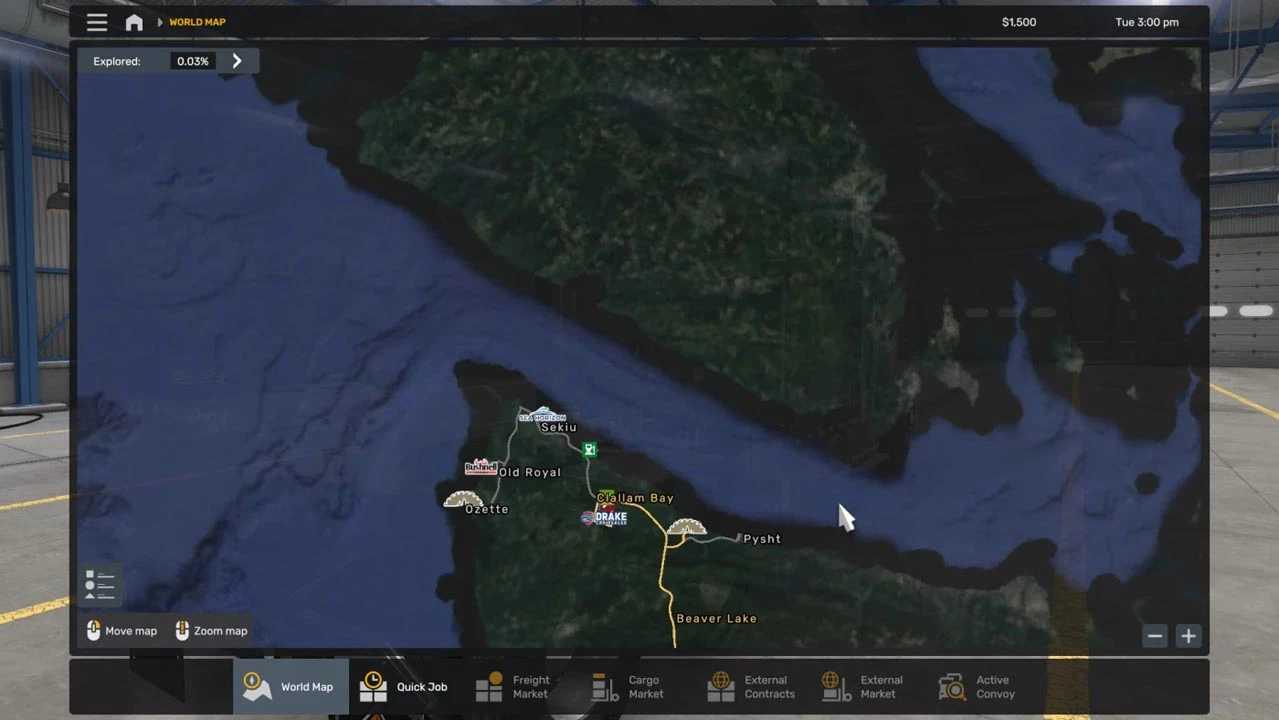Screen dimensions: 1279x720
Task: Open the hamburger main menu
Action: pyautogui.click(x=97, y=22)
